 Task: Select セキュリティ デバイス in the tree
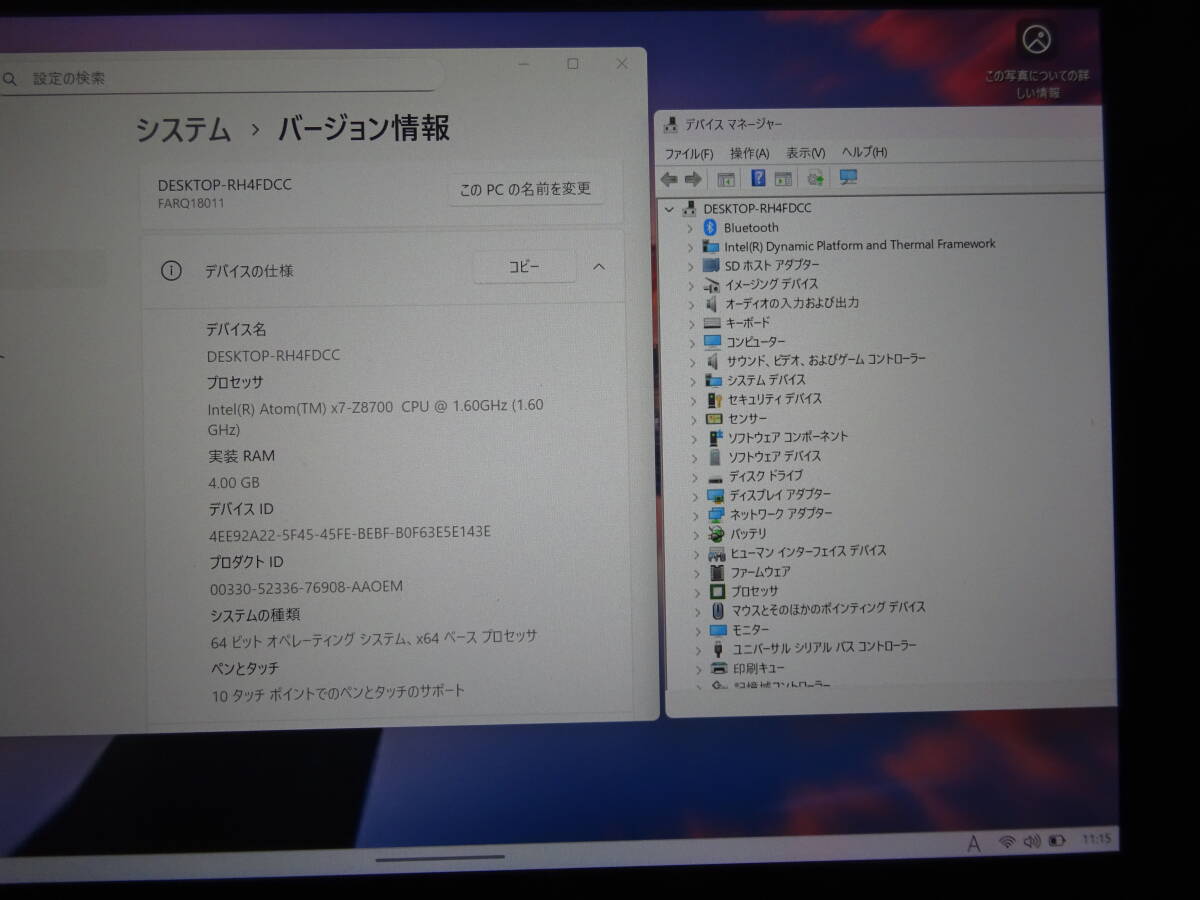tap(775, 399)
